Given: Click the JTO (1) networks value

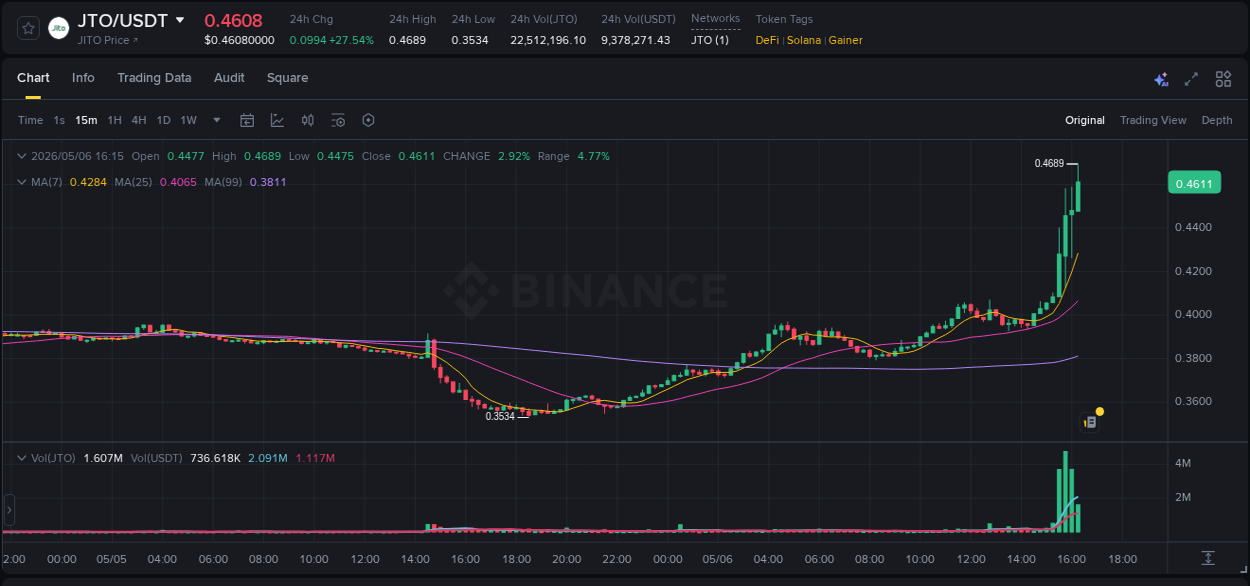Looking at the screenshot, I should pos(710,40).
